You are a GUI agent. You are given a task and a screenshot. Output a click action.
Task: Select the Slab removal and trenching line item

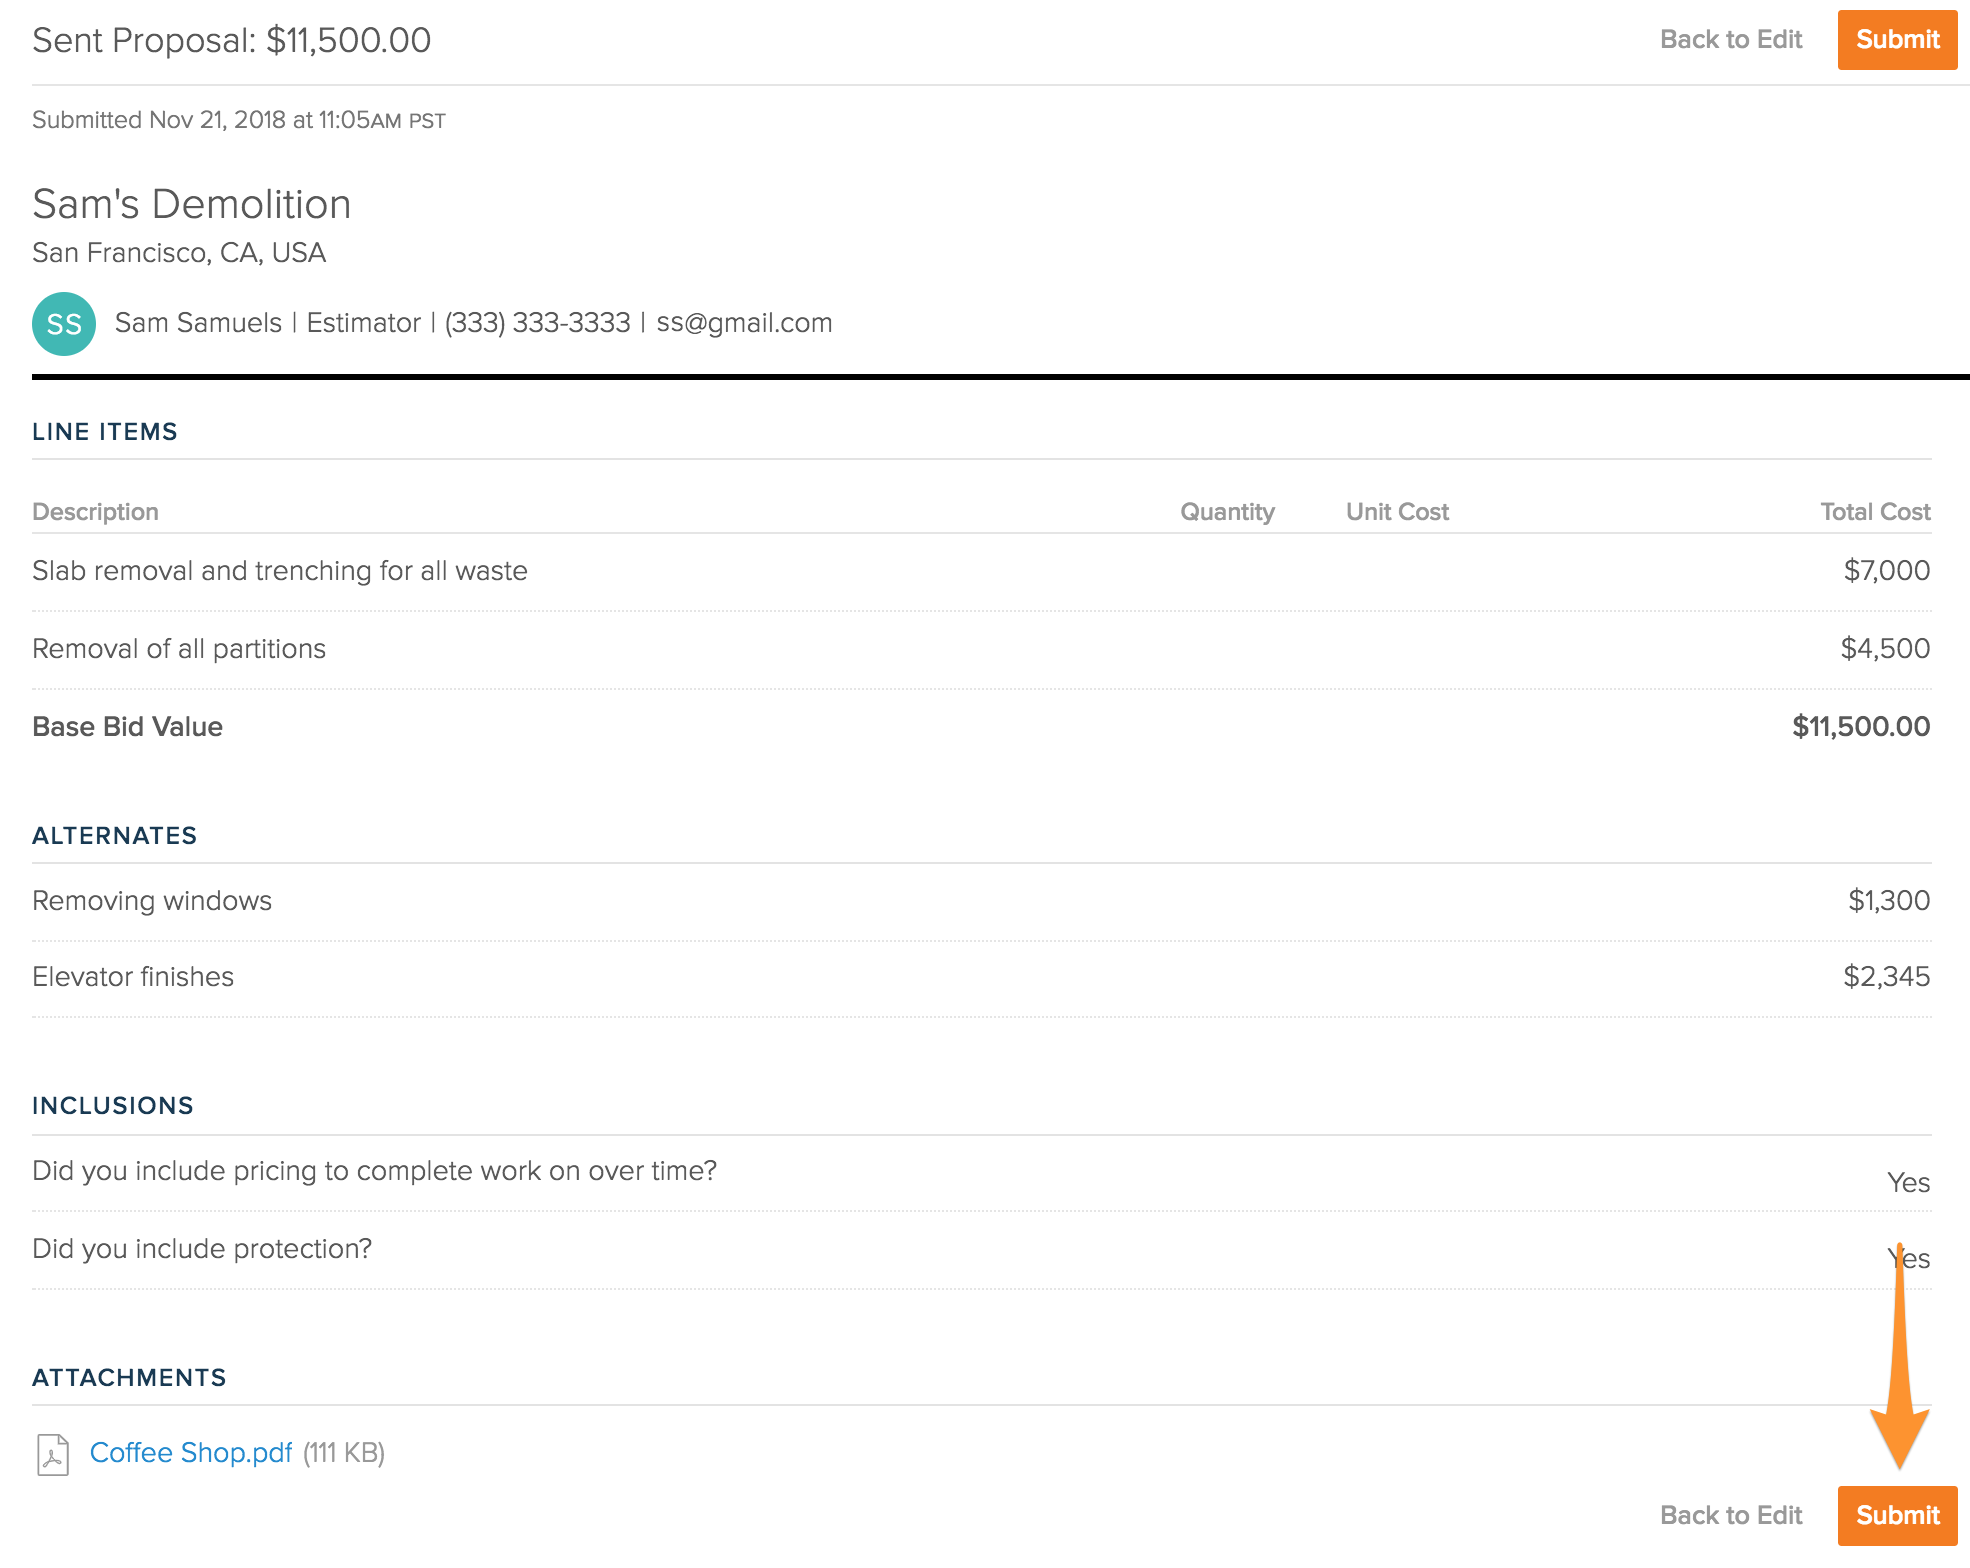(280, 571)
